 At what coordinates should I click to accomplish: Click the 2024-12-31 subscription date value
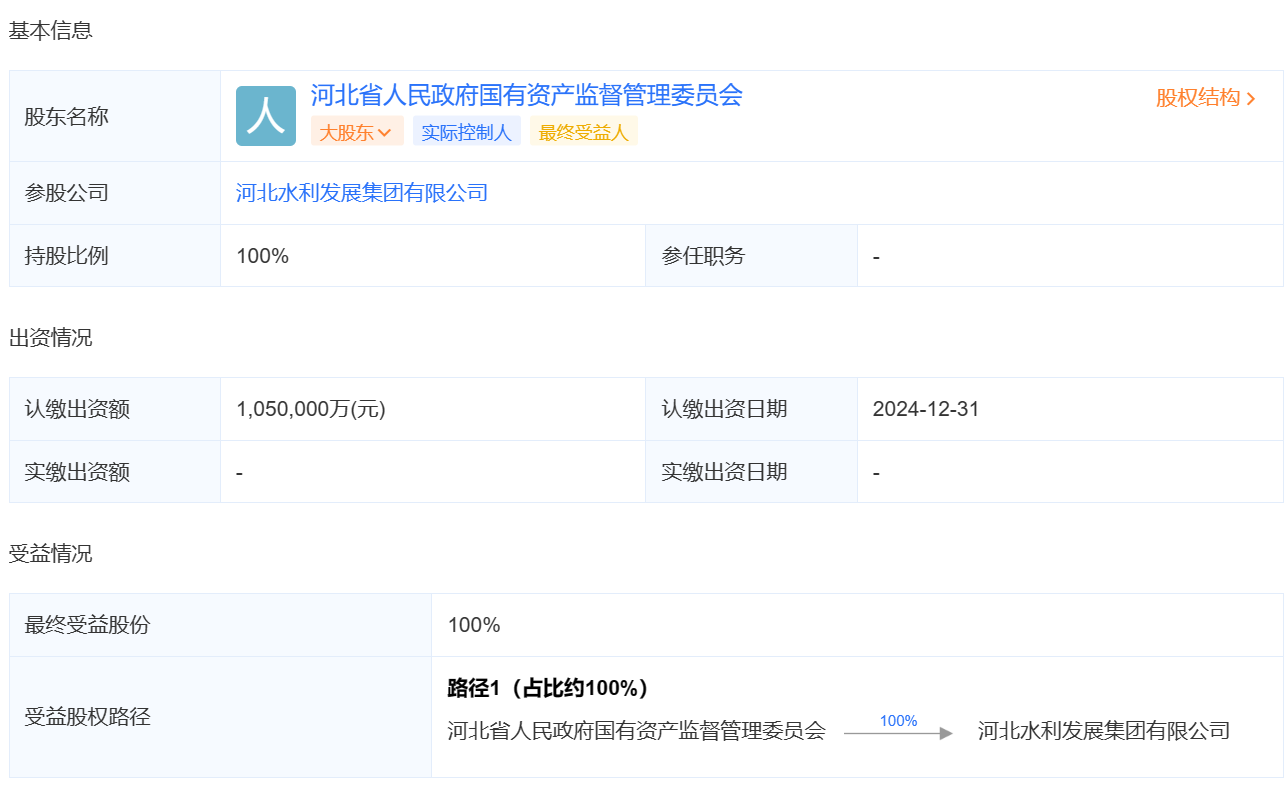[x=926, y=409]
